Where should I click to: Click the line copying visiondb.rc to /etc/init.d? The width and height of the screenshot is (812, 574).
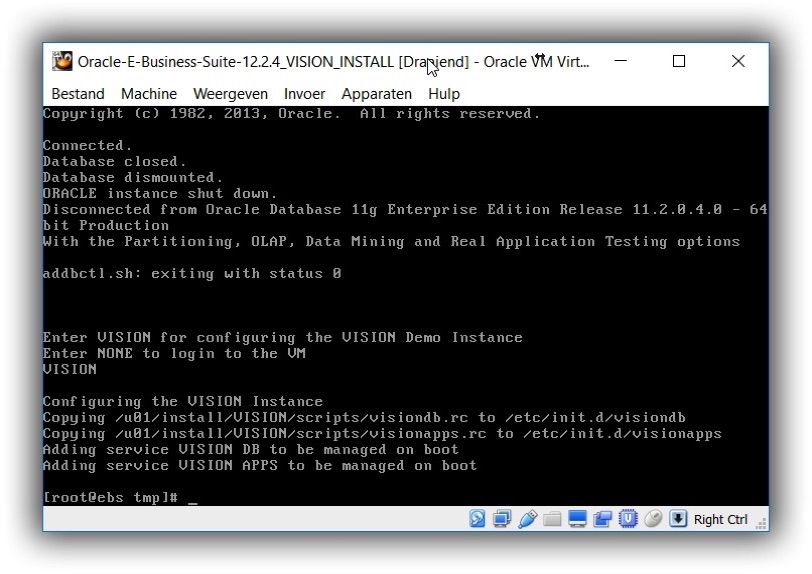click(364, 418)
